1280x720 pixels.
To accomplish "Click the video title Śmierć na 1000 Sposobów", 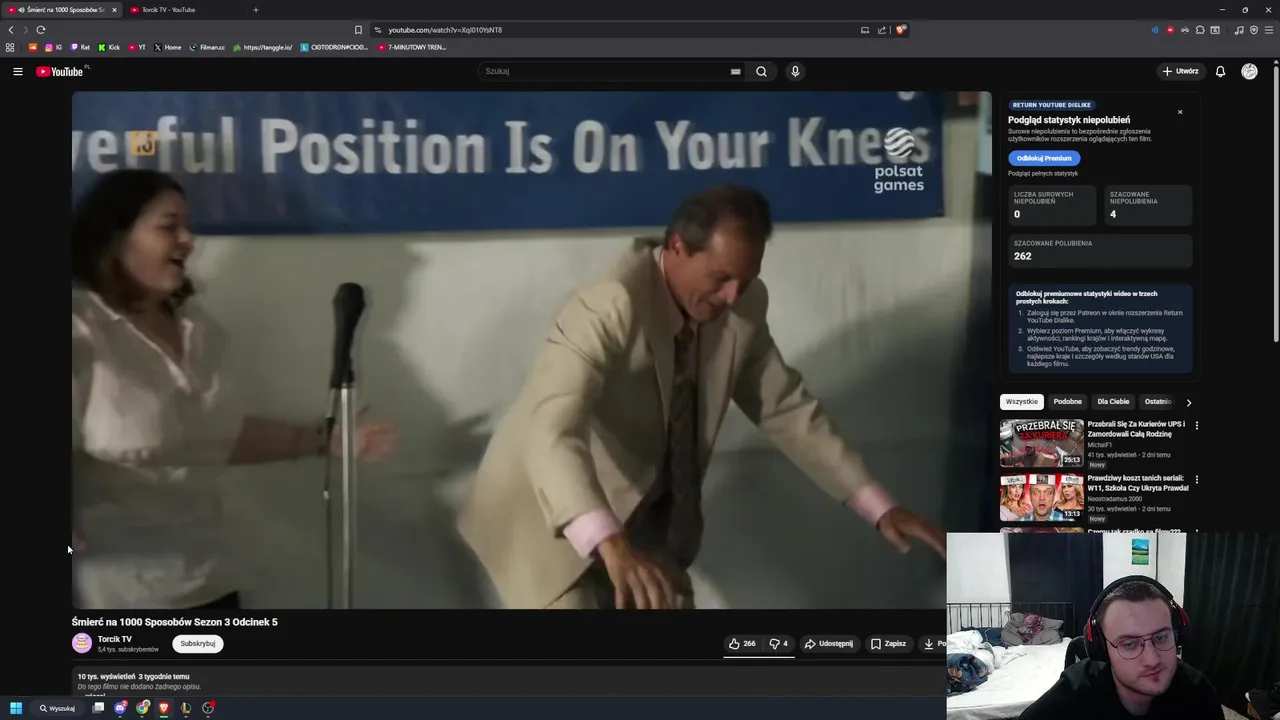I will click(x=175, y=622).
